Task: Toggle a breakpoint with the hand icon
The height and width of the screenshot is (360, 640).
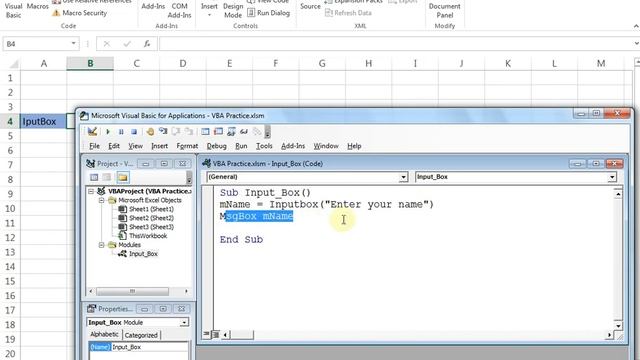Action: pos(150,131)
